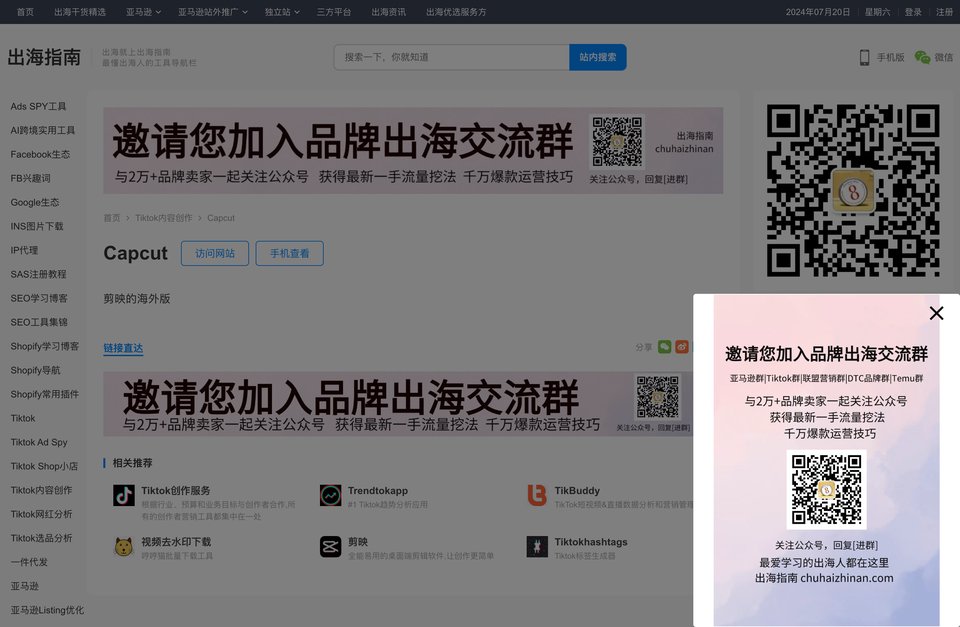Screen dimensions: 960x627
Task: Open Tiktok Shop小店 in the sidebar
Action: (44, 466)
